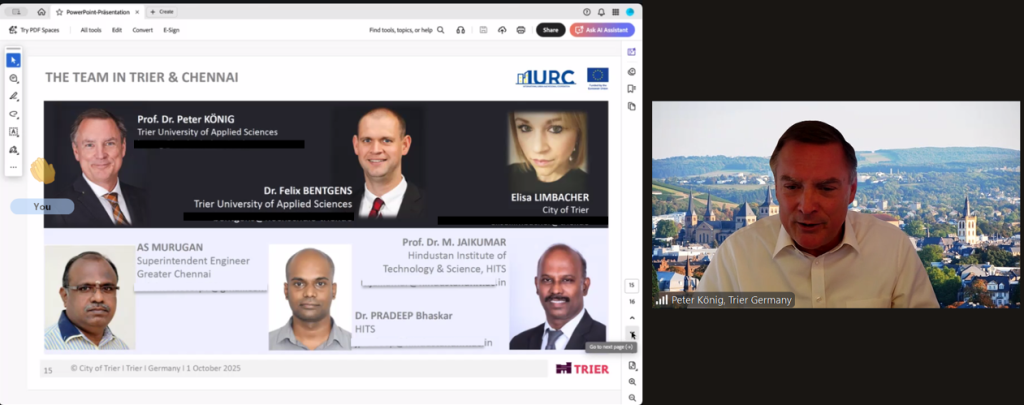Open the notifications bell
Viewport: 1024px width, 405px height.
(x=600, y=12)
